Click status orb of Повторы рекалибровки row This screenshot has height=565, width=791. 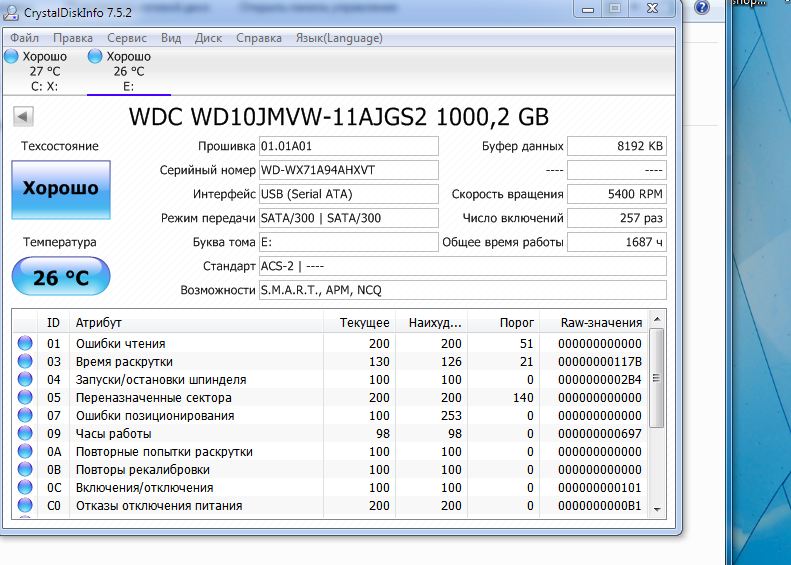pos(25,470)
